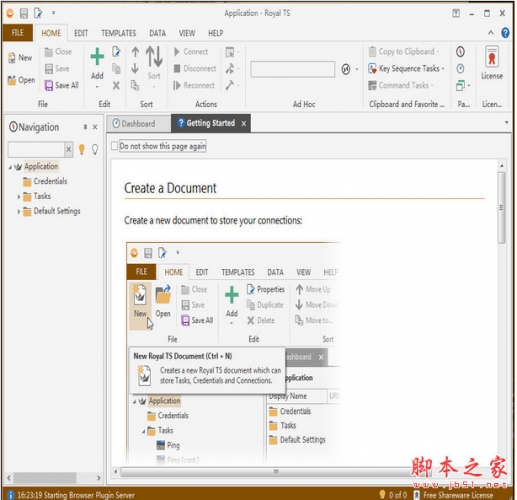Click the Move Up arrow icon

pos(135,52)
